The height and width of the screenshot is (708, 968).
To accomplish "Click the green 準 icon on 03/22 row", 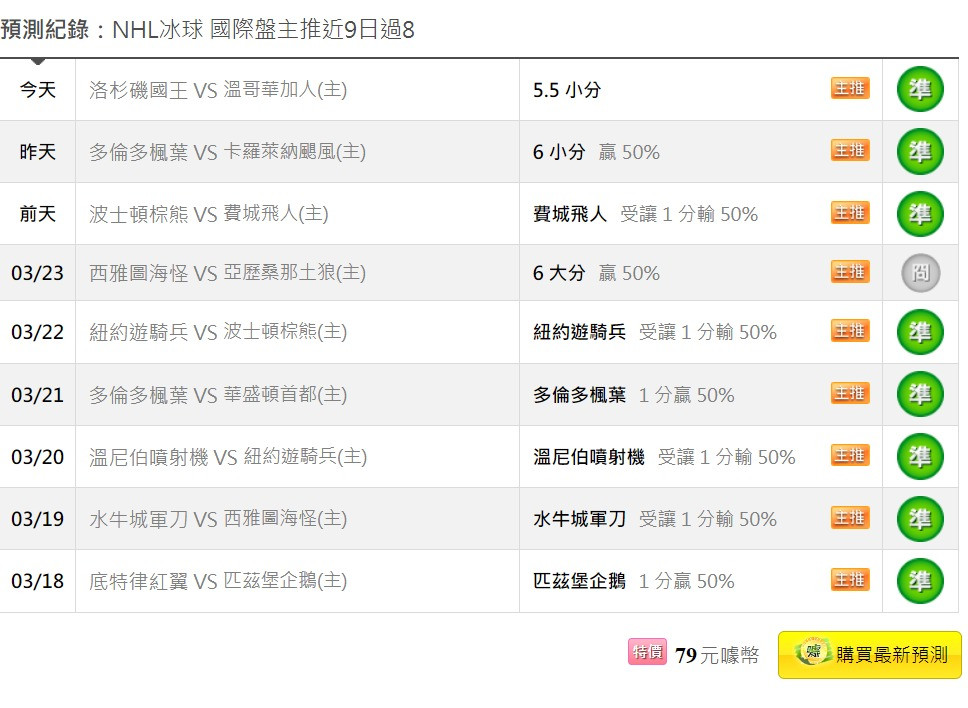I will click(920, 332).
